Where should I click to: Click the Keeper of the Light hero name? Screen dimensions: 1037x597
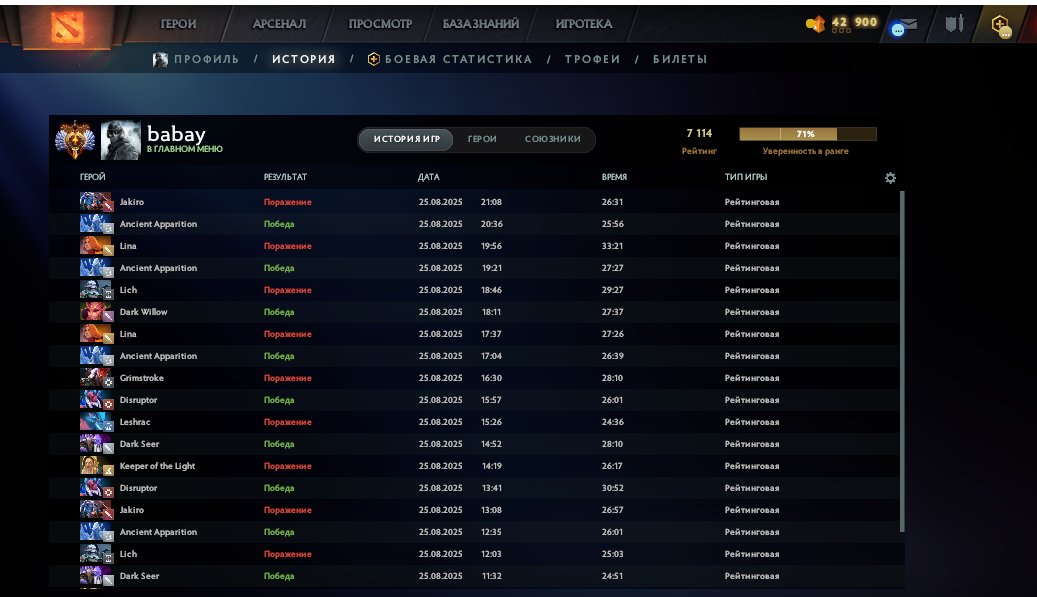coord(157,465)
